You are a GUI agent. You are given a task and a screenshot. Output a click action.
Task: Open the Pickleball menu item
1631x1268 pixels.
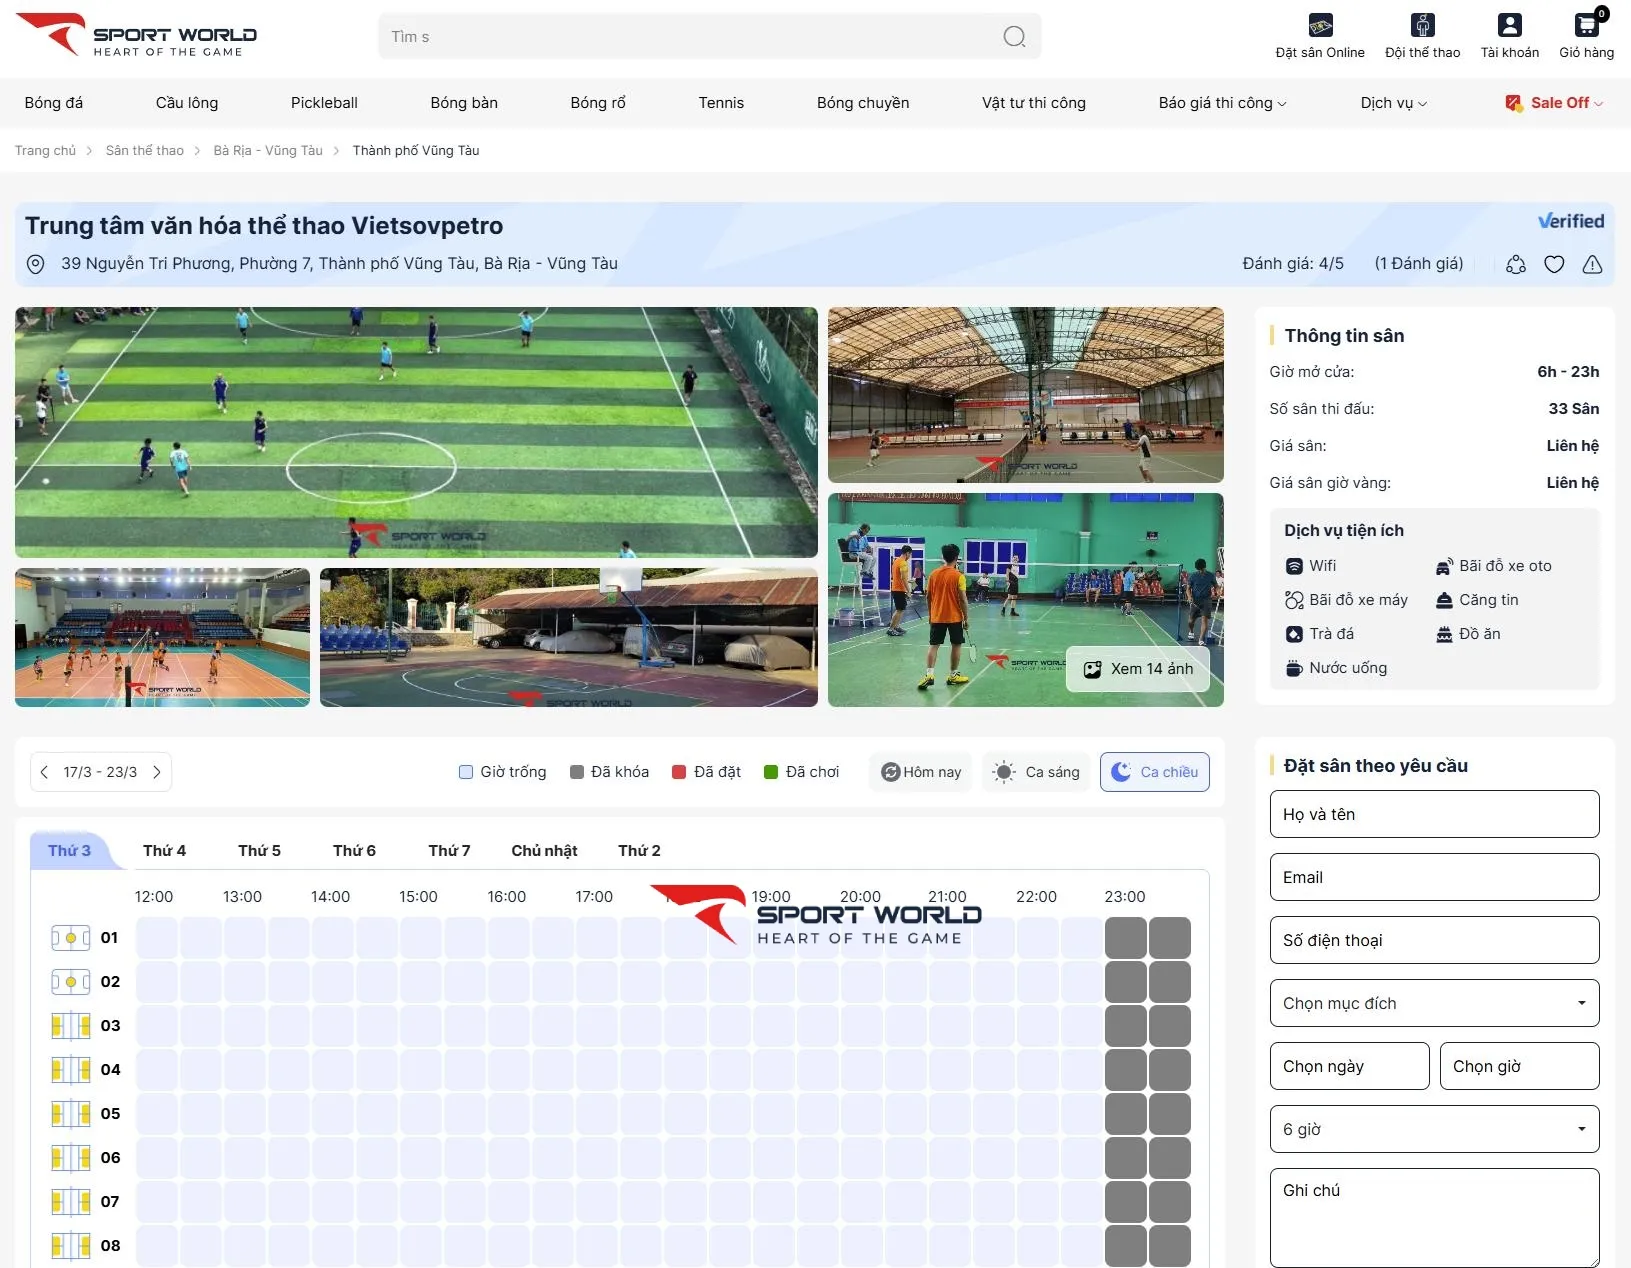click(x=324, y=103)
